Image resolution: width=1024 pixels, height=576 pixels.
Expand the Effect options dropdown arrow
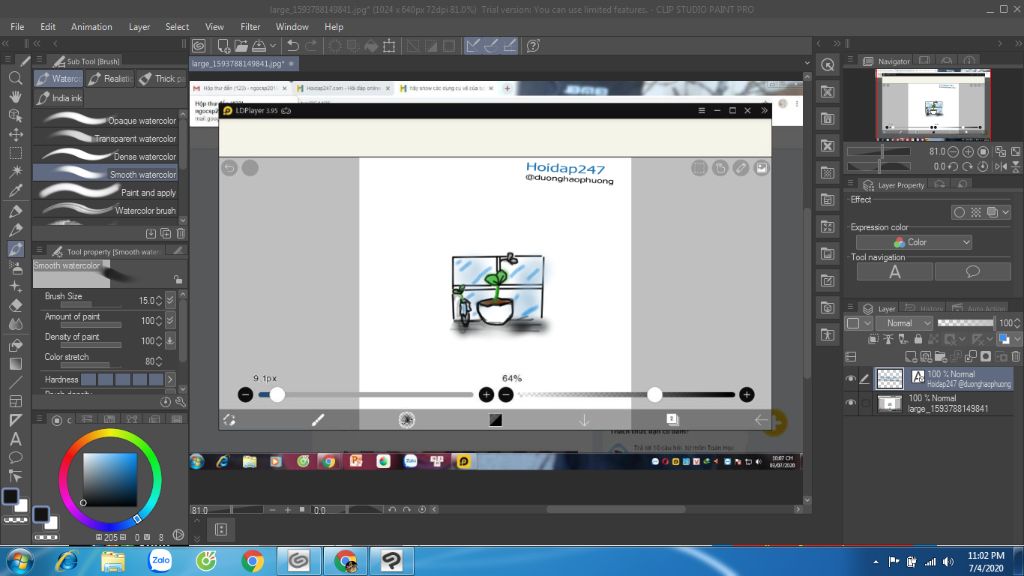pos(1006,212)
